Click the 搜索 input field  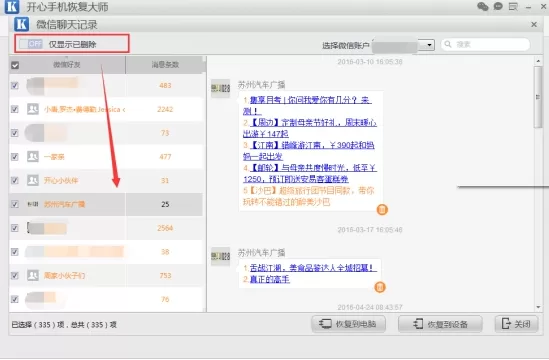[485, 44]
